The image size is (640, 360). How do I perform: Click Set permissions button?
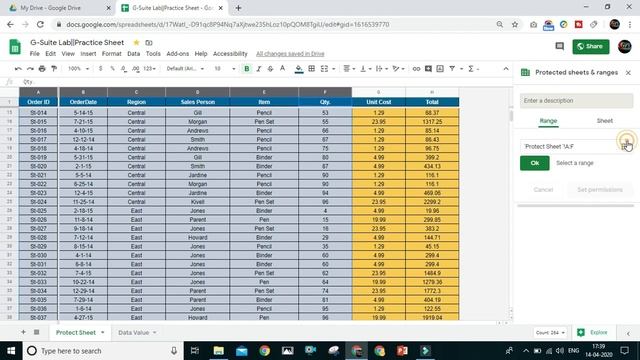pos(600,190)
